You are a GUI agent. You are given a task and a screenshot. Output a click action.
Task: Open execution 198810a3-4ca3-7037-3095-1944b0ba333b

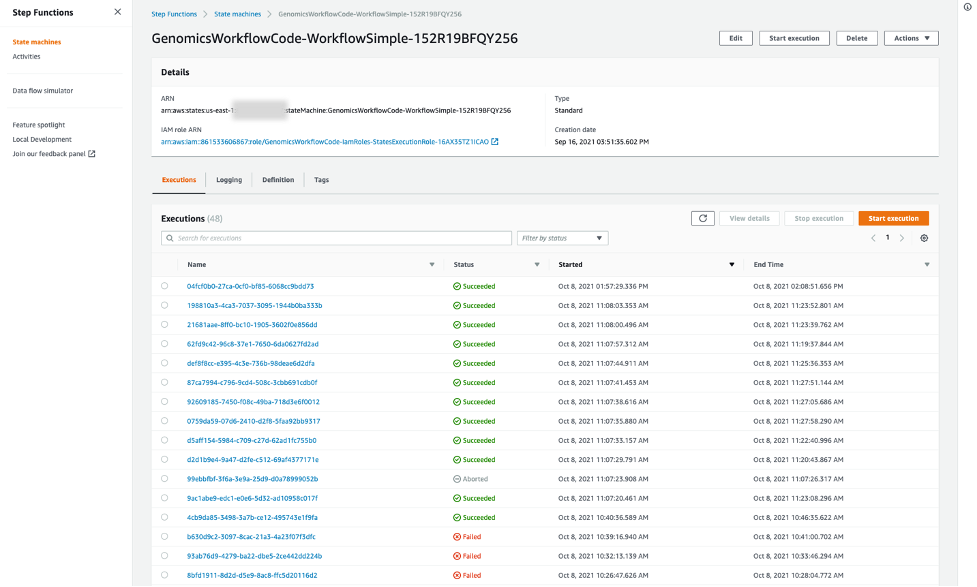pyautogui.click(x=254, y=305)
